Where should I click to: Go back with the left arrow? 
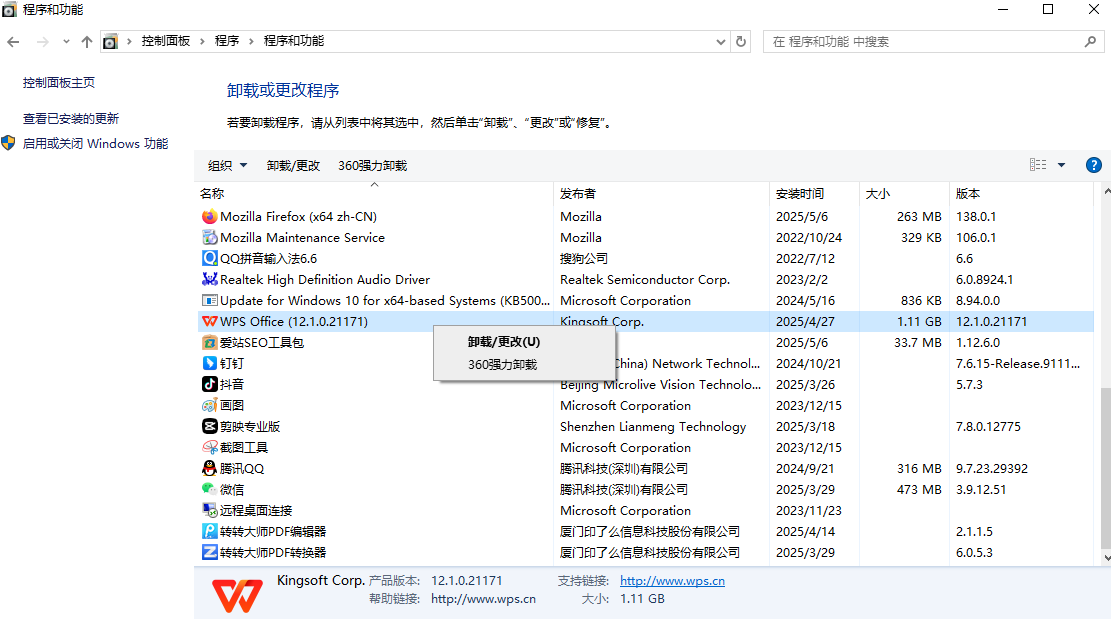coord(13,42)
